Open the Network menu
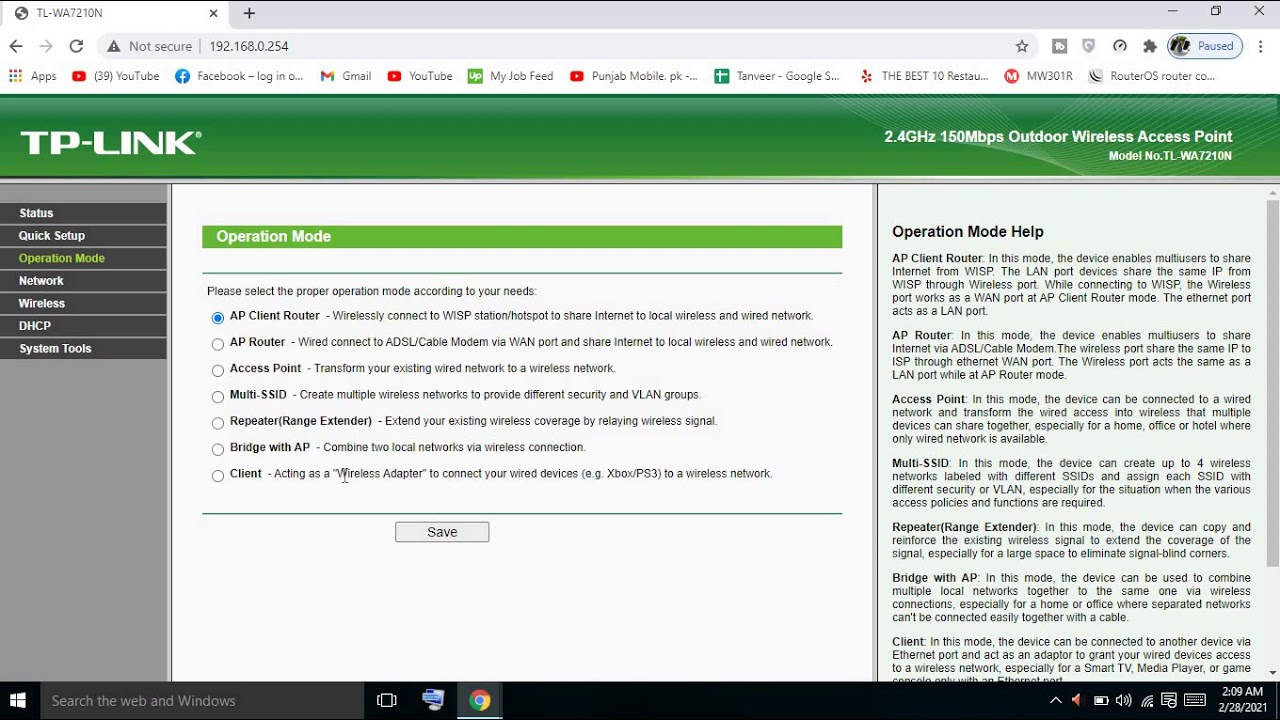The image size is (1280, 720). tap(83, 281)
